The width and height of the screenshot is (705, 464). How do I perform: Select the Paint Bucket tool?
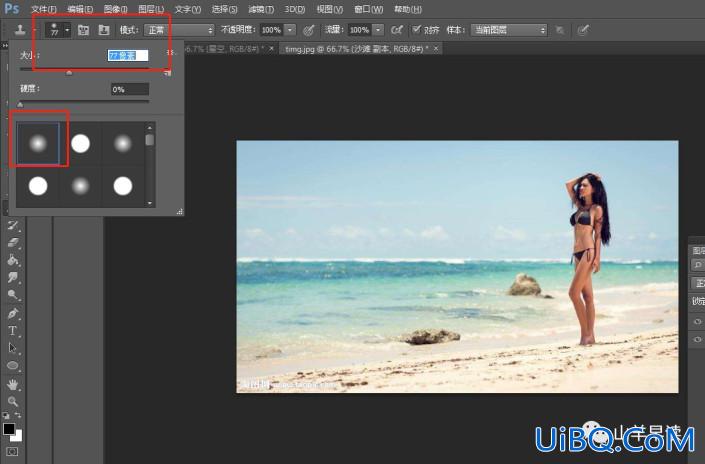point(13,260)
